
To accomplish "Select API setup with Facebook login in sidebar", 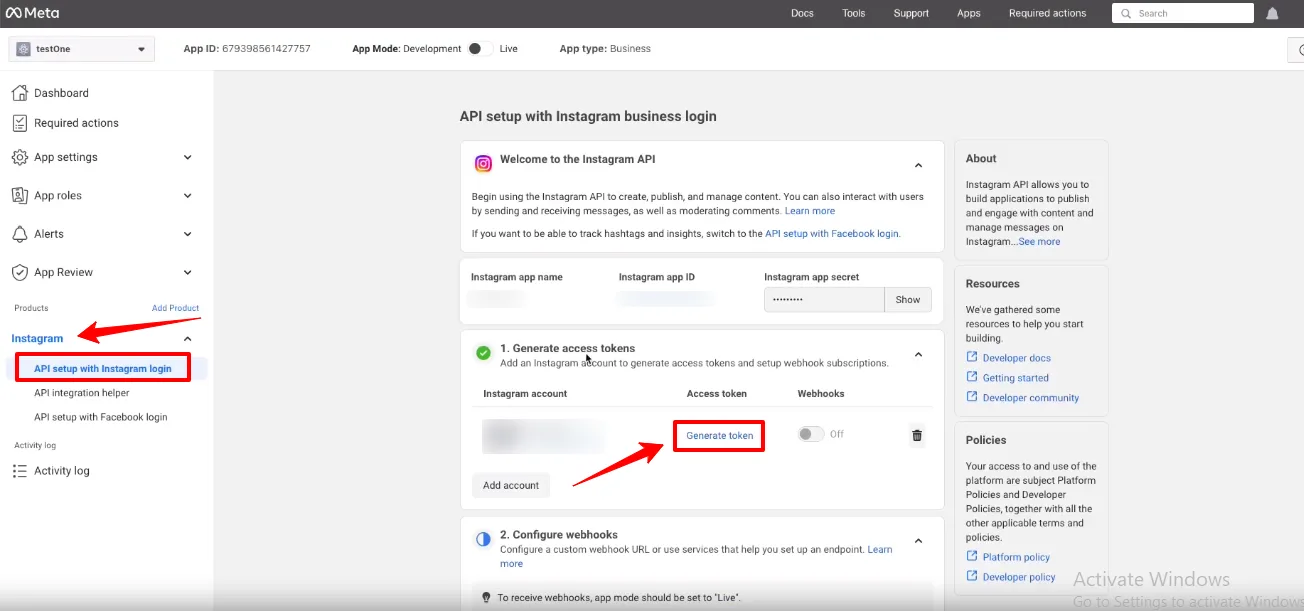I will point(101,417).
